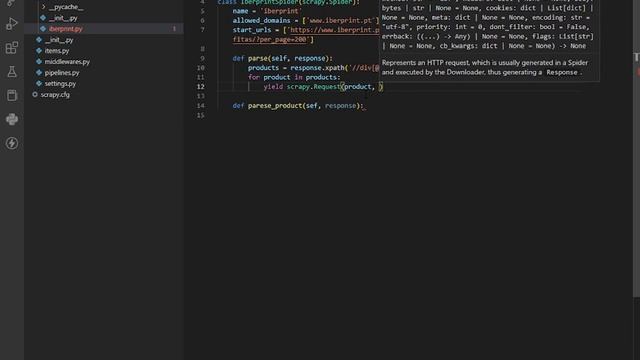Open the Python activity bar panel
Screen dimensions: 640x360
click(12, 119)
